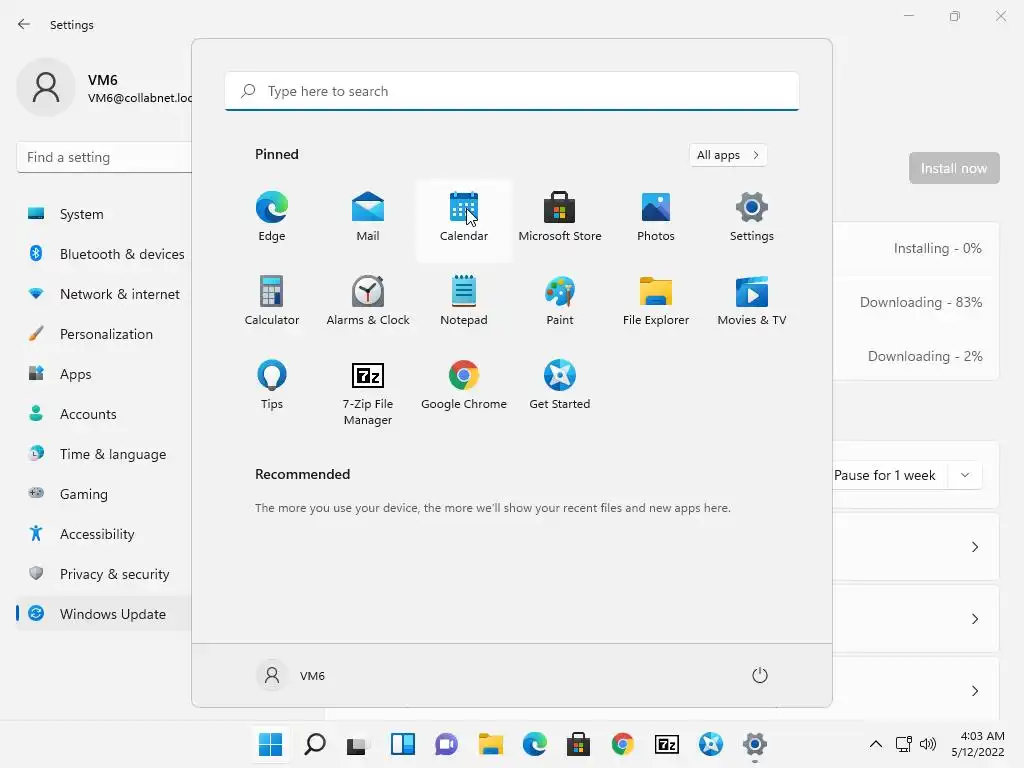Screen dimensions: 1024x768
Task: Open Google Chrome pinned app
Action: (464, 386)
